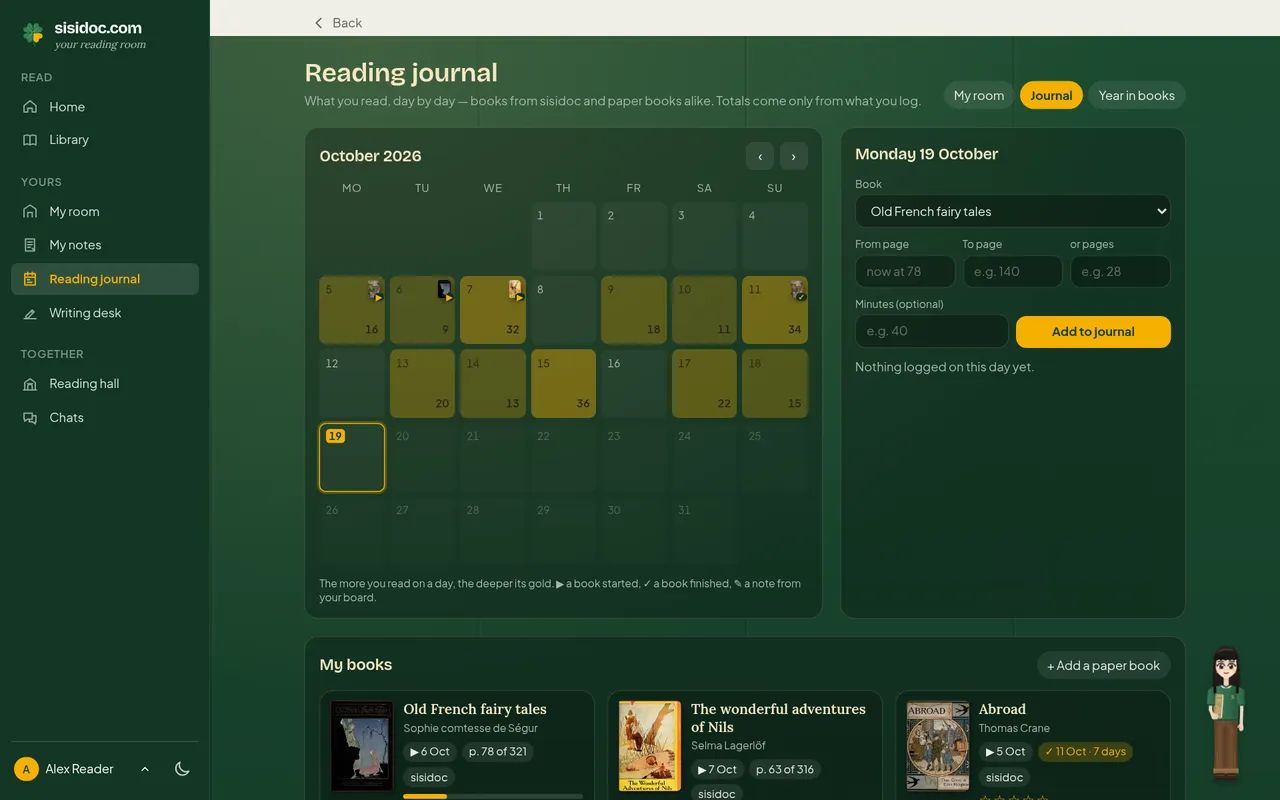
Task: Click the My room sidebar icon
Action: 30,212
